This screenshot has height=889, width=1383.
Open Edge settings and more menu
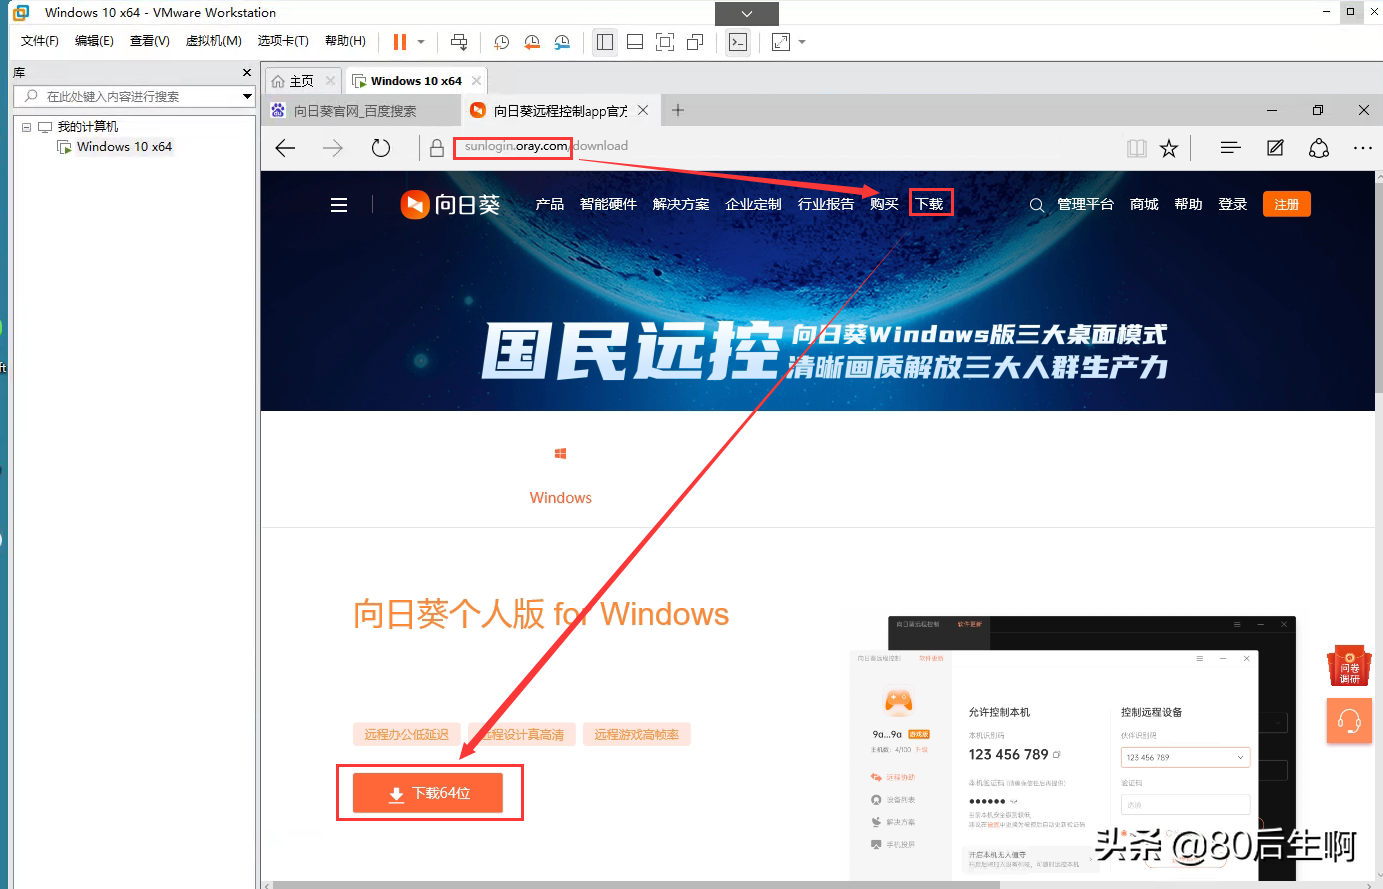pyautogui.click(x=1363, y=148)
